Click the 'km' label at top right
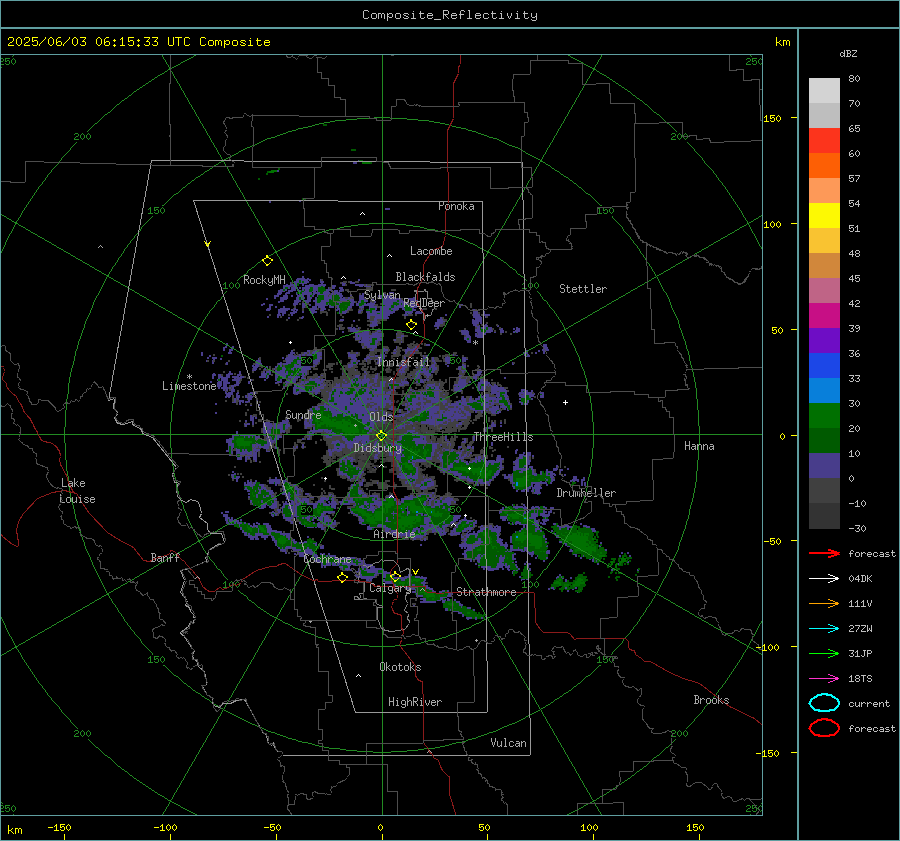900x841 pixels. pyautogui.click(x=782, y=42)
